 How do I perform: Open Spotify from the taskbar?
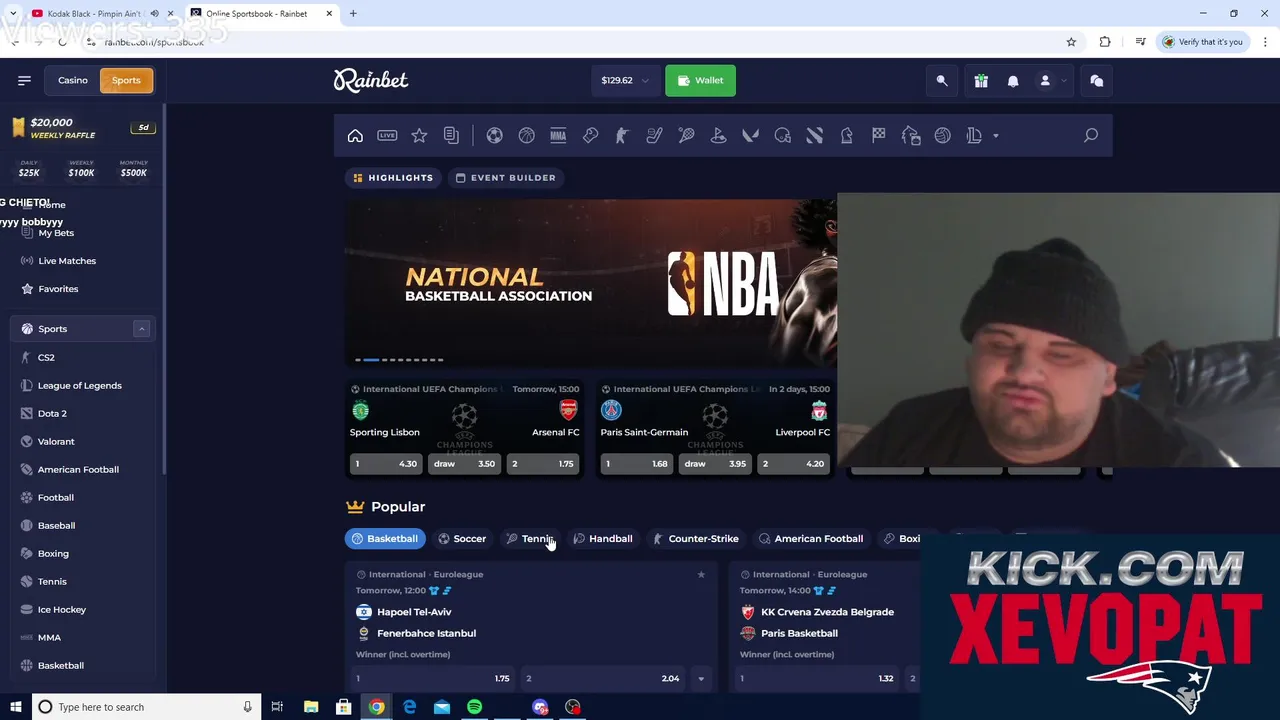[475, 707]
